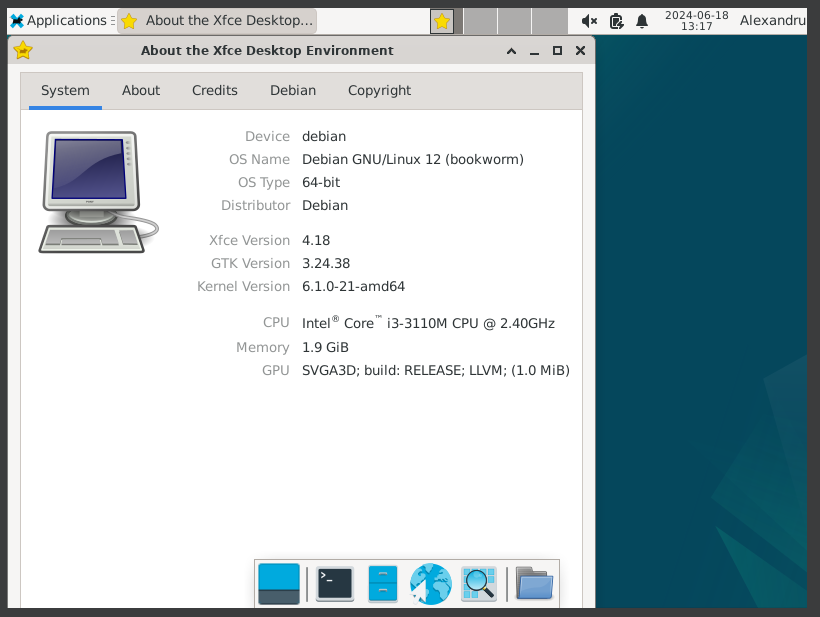Click the show desktop icon in the dock
The height and width of the screenshot is (617, 820).
pyautogui.click(x=279, y=584)
